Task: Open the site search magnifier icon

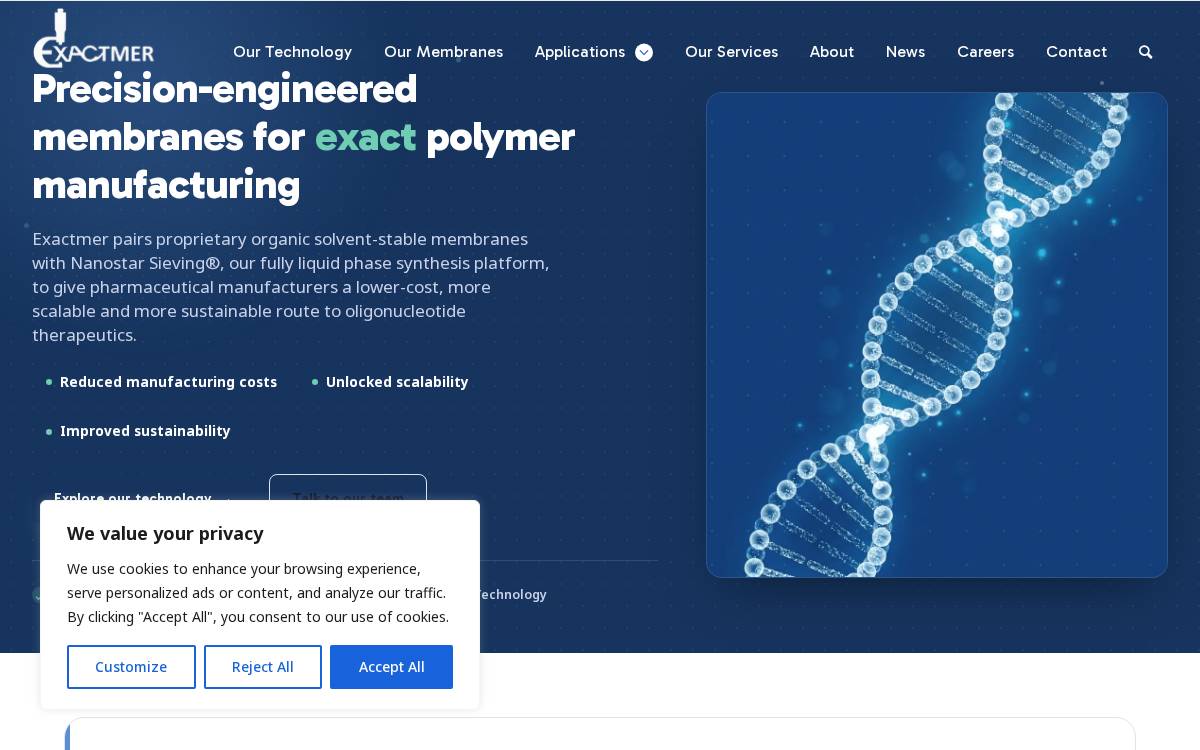Action: pyautogui.click(x=1146, y=52)
